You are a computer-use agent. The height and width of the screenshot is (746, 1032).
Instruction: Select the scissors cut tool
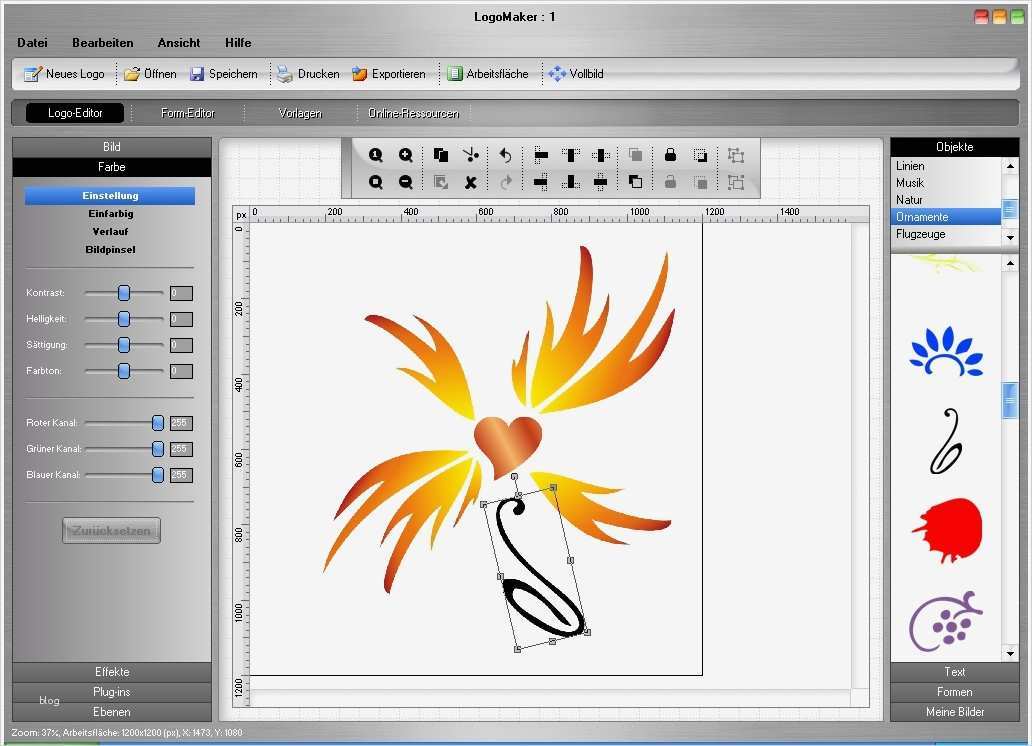[x=470, y=155]
